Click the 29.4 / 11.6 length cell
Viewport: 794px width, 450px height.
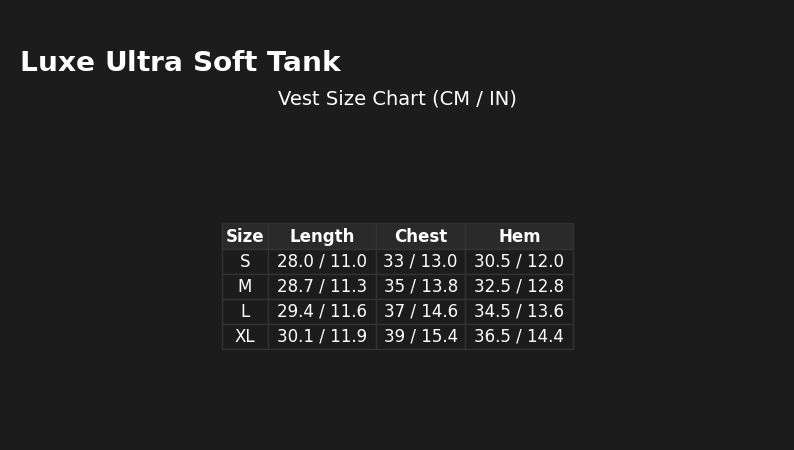[322, 312]
